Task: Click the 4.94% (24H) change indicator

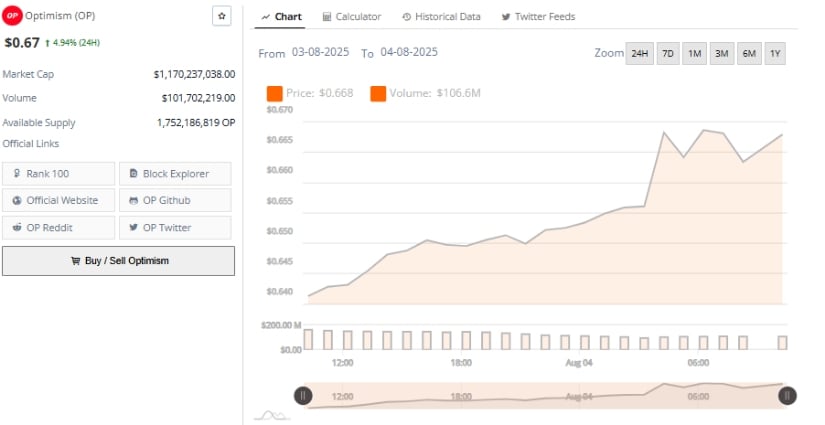Action: tap(73, 43)
